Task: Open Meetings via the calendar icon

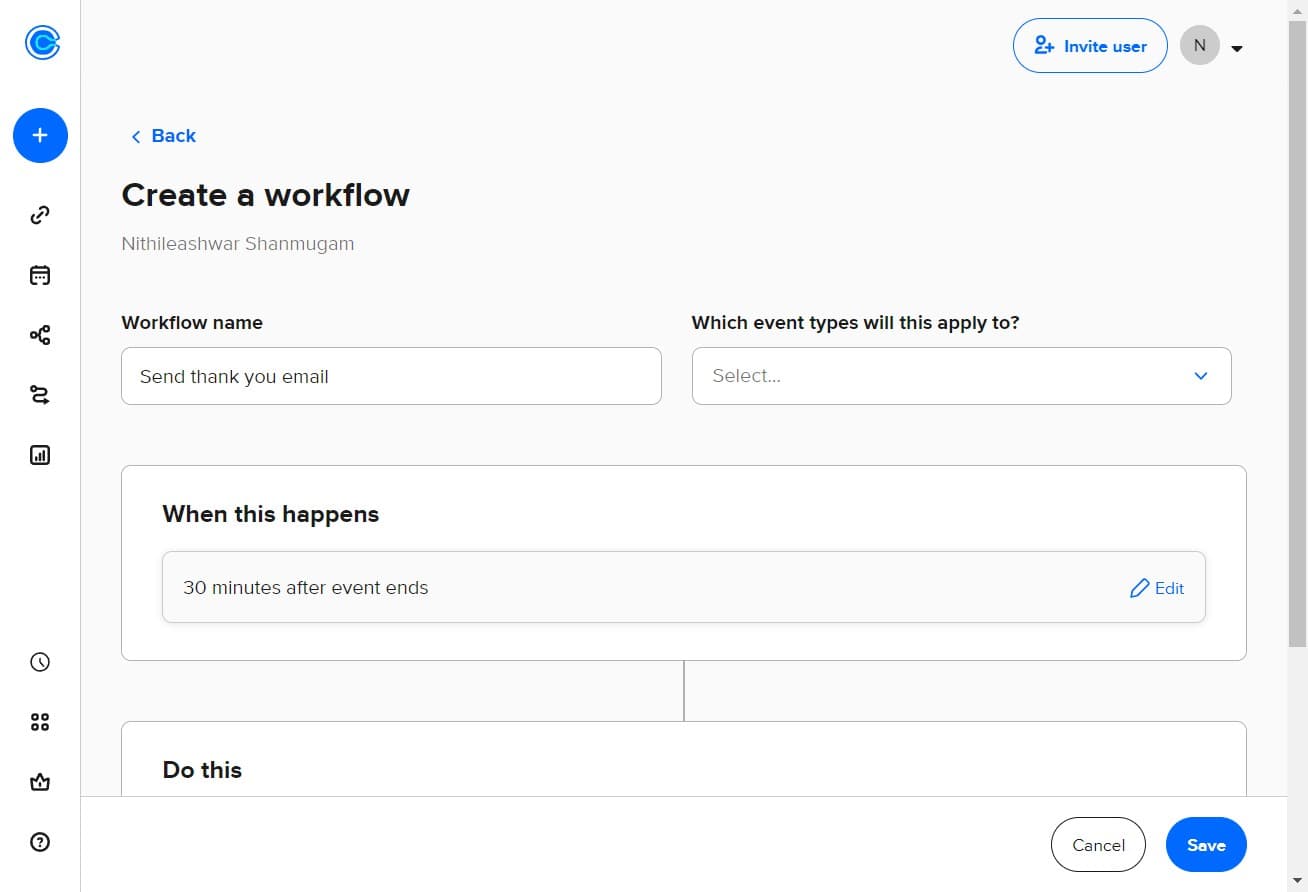Action: [40, 275]
